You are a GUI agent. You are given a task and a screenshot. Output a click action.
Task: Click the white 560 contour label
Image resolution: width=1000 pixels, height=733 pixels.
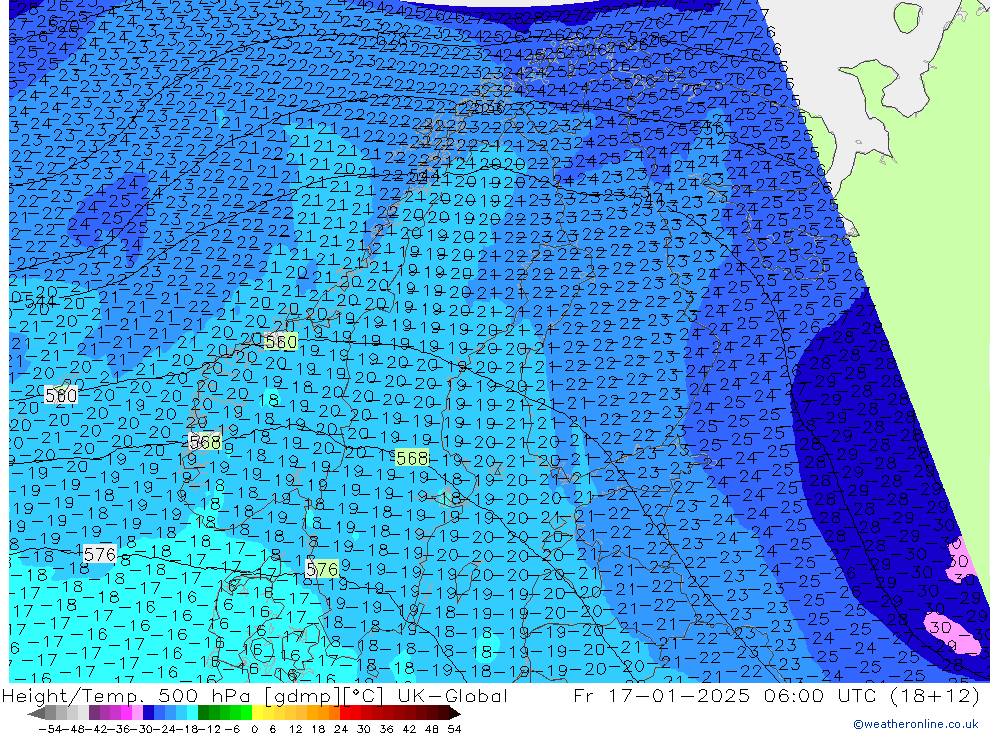pyautogui.click(x=61, y=396)
